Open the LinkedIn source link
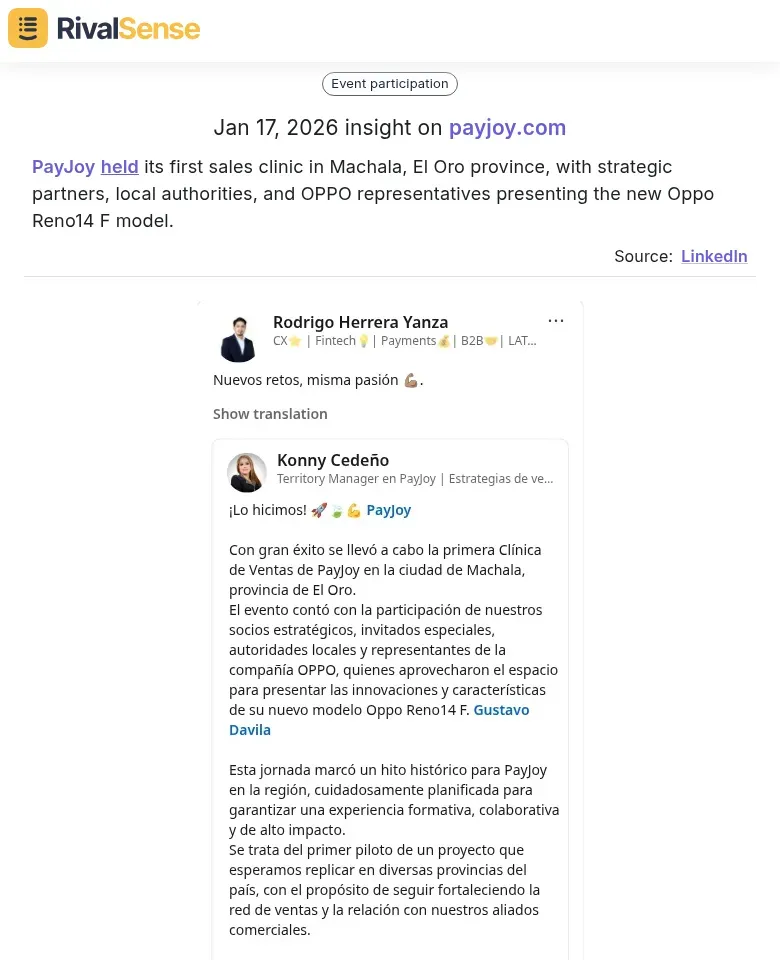780x960 pixels. (714, 256)
